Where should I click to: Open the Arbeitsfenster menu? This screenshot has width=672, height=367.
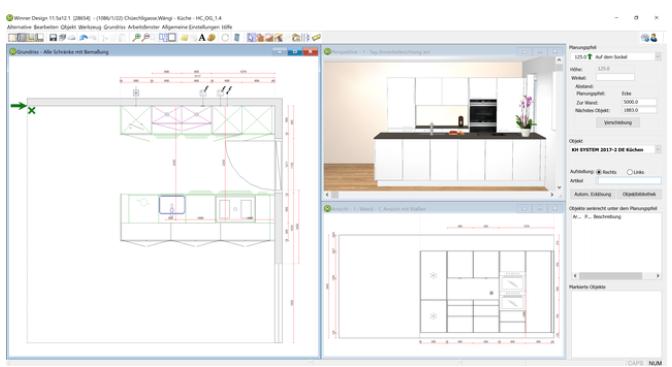[144, 27]
